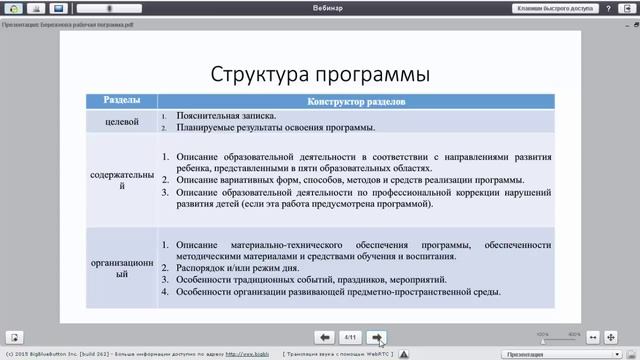Minimize the presentation window
The height and width of the screenshot is (360, 640).
tap(627, 25)
